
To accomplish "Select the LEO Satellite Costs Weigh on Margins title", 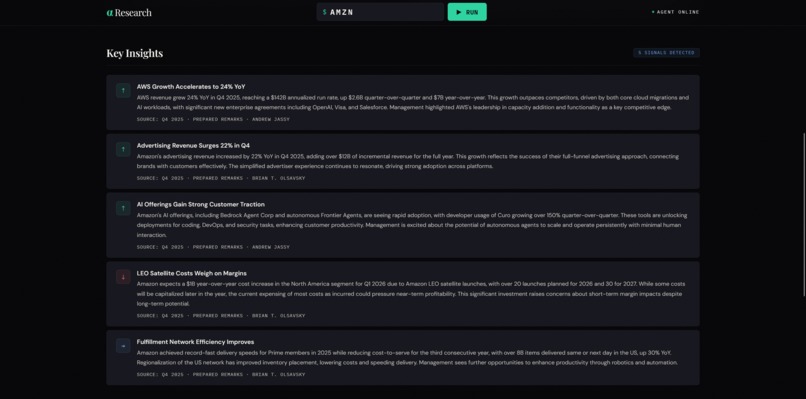I will coord(192,273).
